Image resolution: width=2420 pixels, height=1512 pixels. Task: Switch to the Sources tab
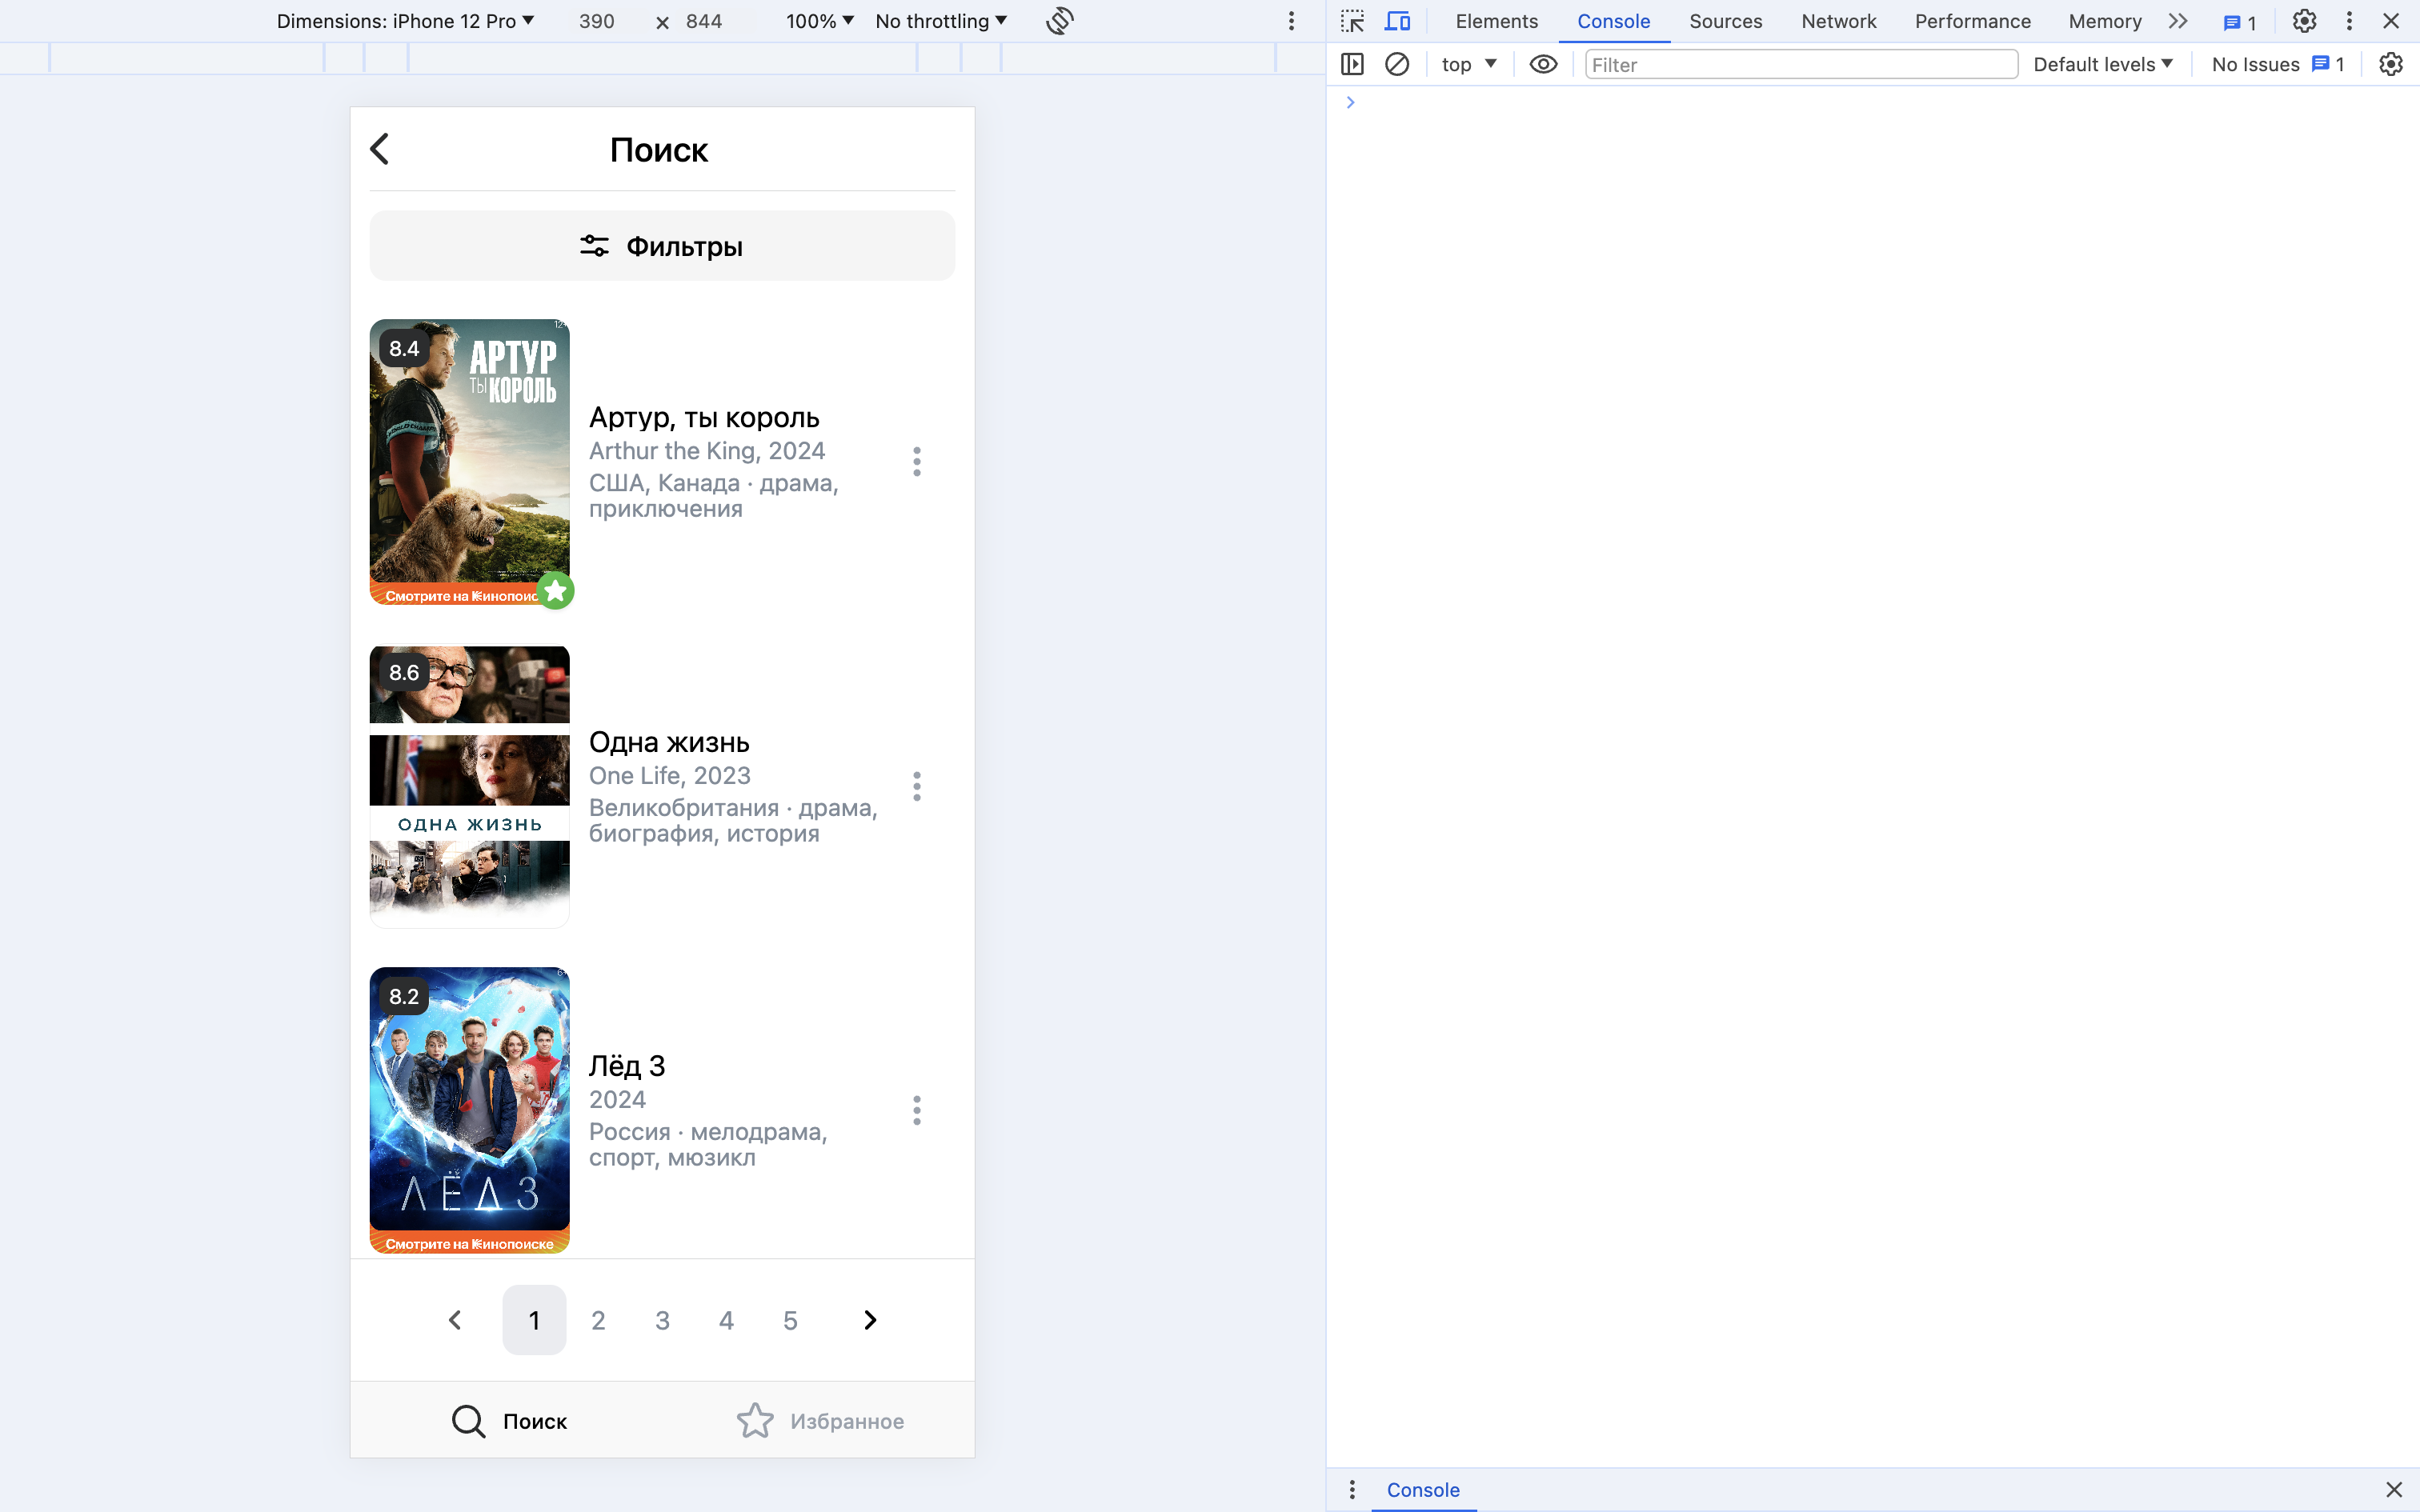1725,21
